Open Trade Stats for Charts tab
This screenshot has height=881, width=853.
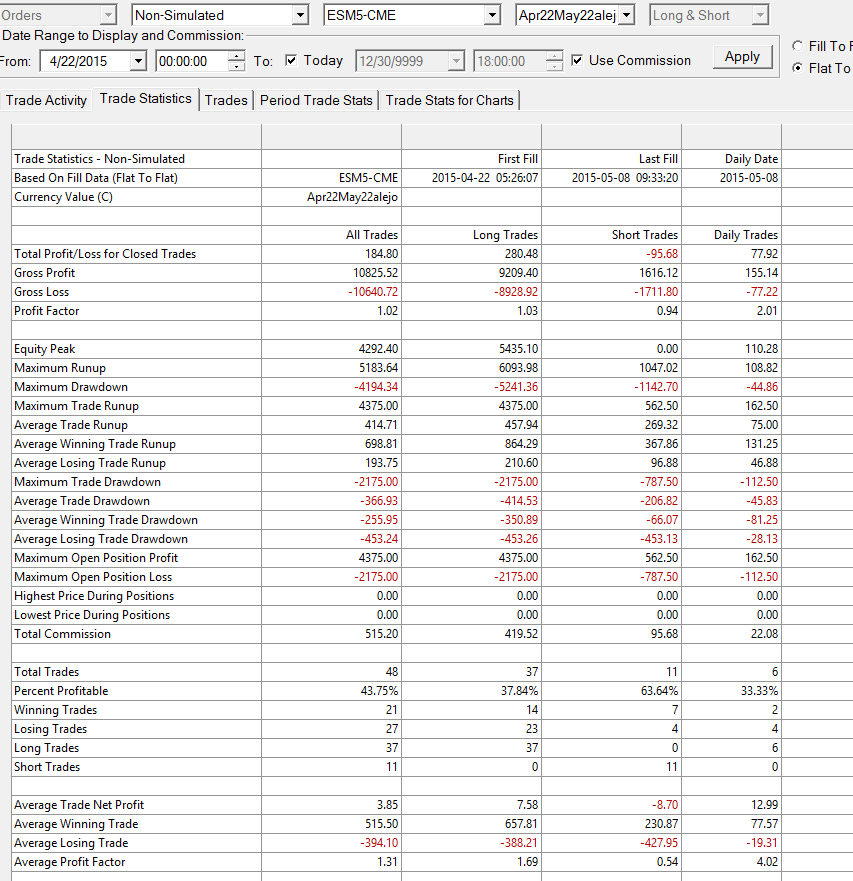click(450, 101)
